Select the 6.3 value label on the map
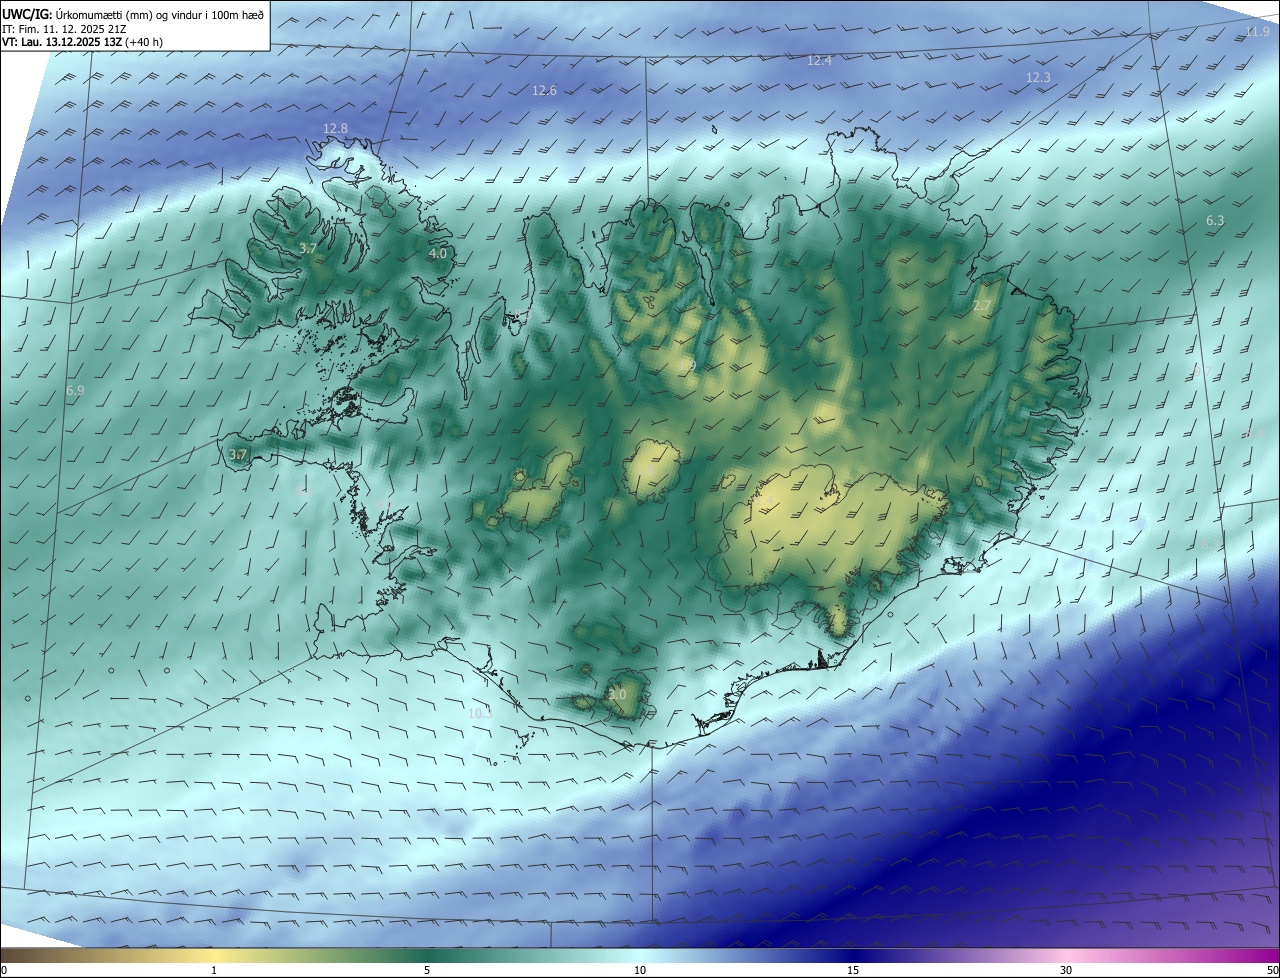Screen dimensions: 1280x978 coord(1215,220)
